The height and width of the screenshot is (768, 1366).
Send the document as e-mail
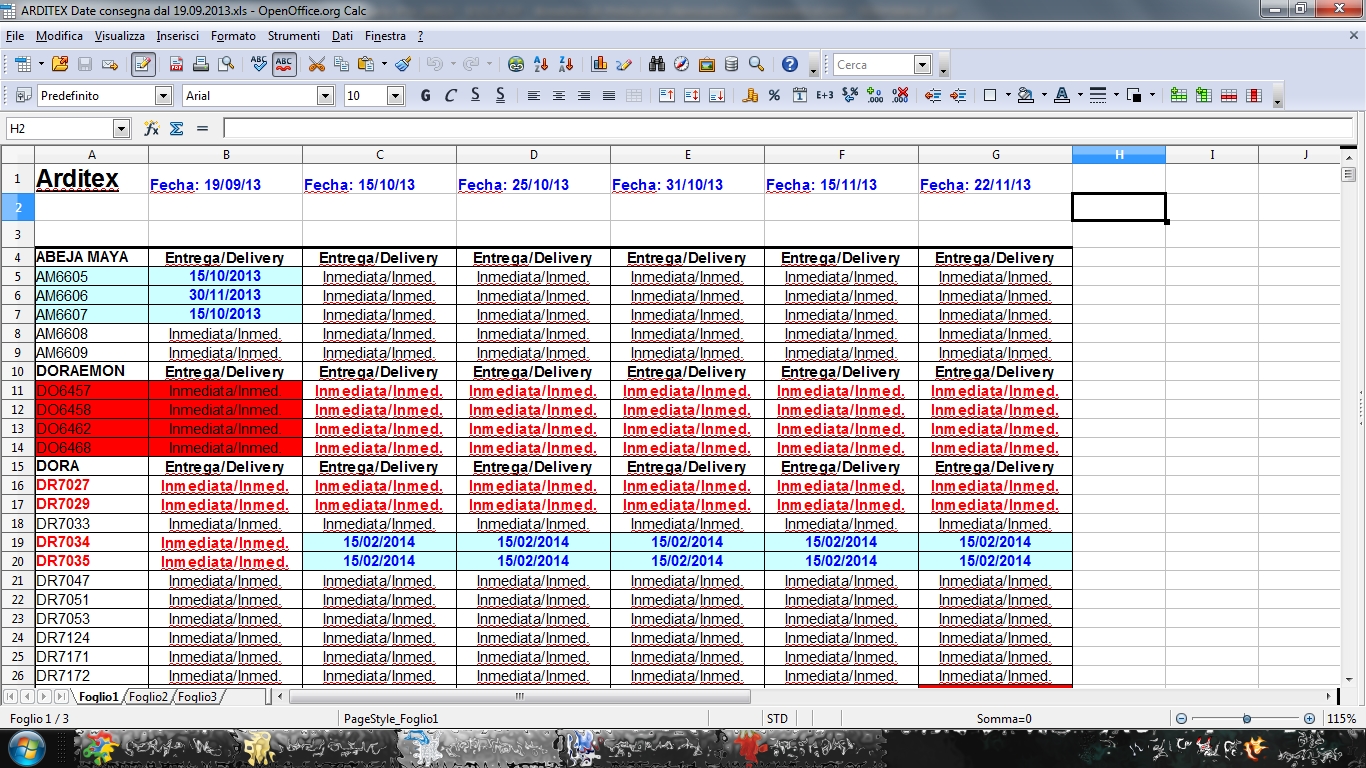(x=110, y=65)
